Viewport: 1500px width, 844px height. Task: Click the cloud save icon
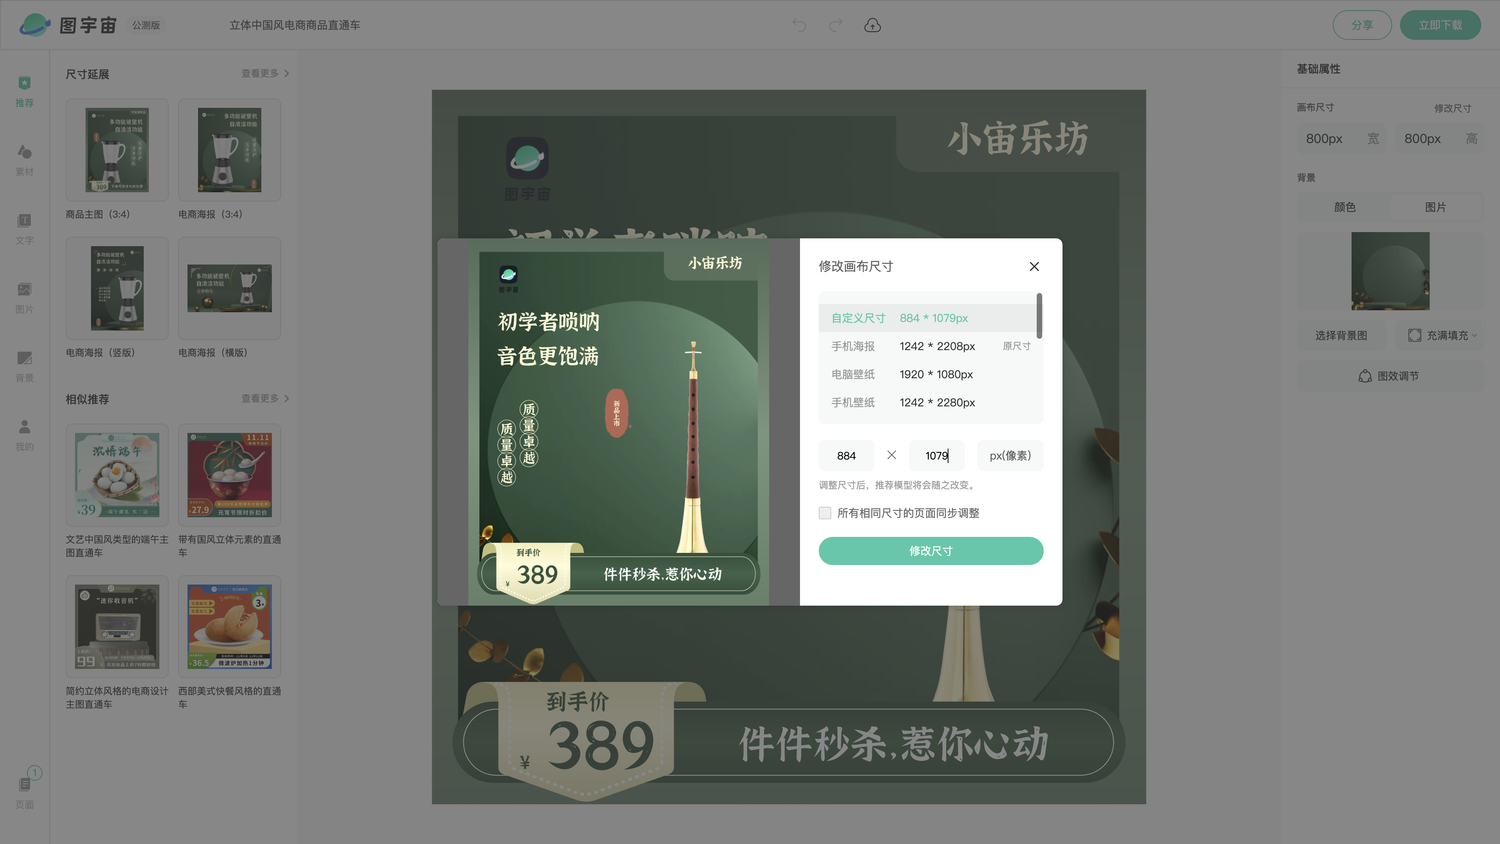click(873, 25)
